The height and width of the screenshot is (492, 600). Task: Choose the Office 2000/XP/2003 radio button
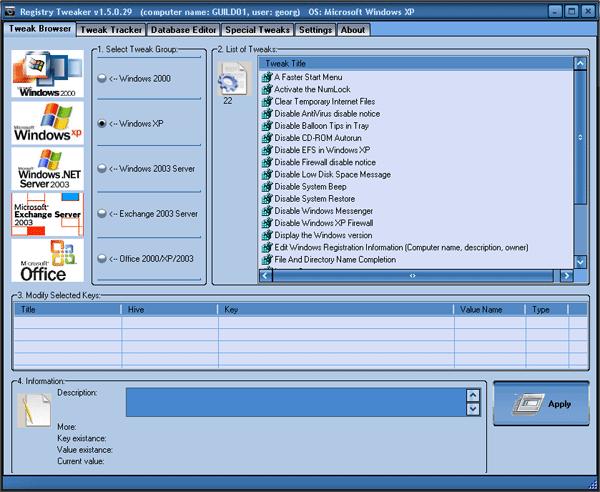[101, 259]
